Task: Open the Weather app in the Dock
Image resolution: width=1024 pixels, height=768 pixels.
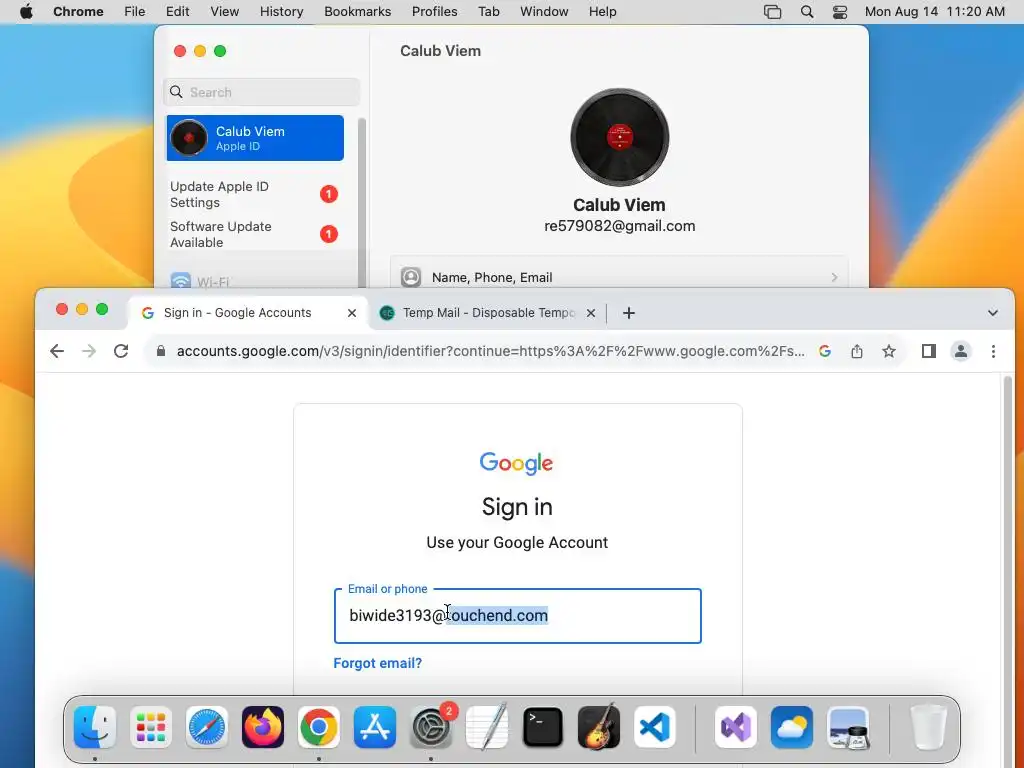Action: point(792,727)
